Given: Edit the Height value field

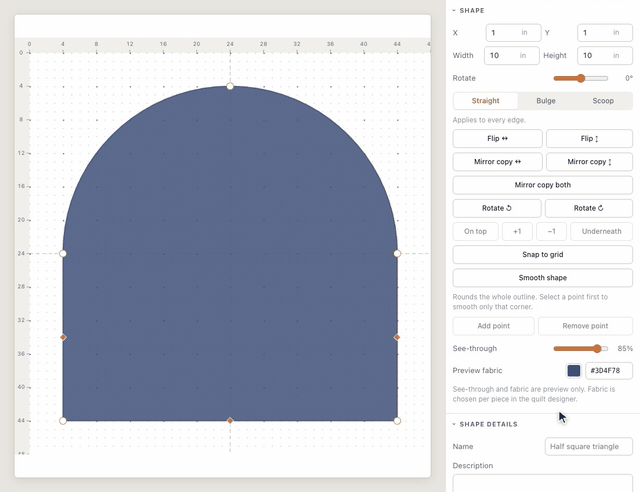Looking at the screenshot, I should coord(604,56).
